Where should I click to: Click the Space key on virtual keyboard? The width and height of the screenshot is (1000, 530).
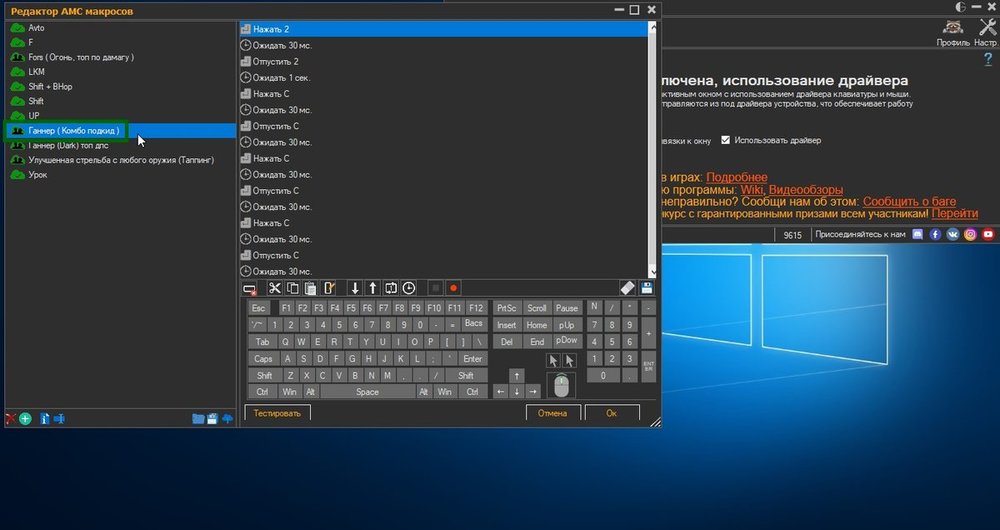point(367,392)
